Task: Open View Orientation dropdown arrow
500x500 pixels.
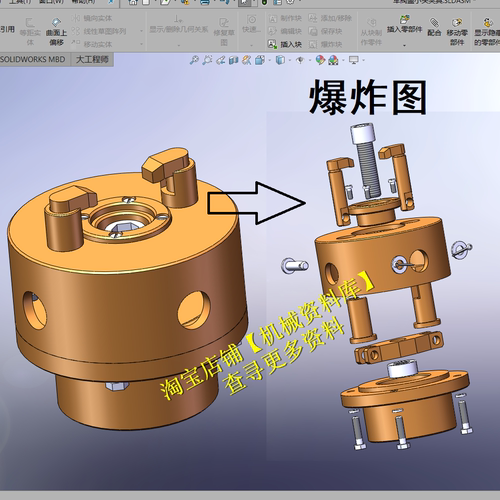Action: pyautogui.click(x=269, y=61)
